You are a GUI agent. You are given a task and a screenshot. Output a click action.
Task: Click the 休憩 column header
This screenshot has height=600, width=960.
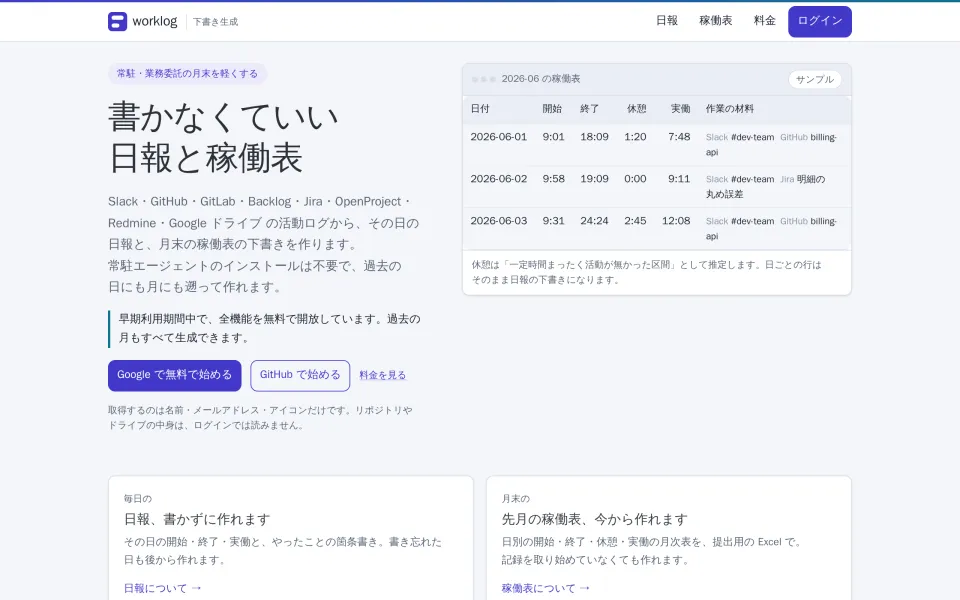coord(637,108)
